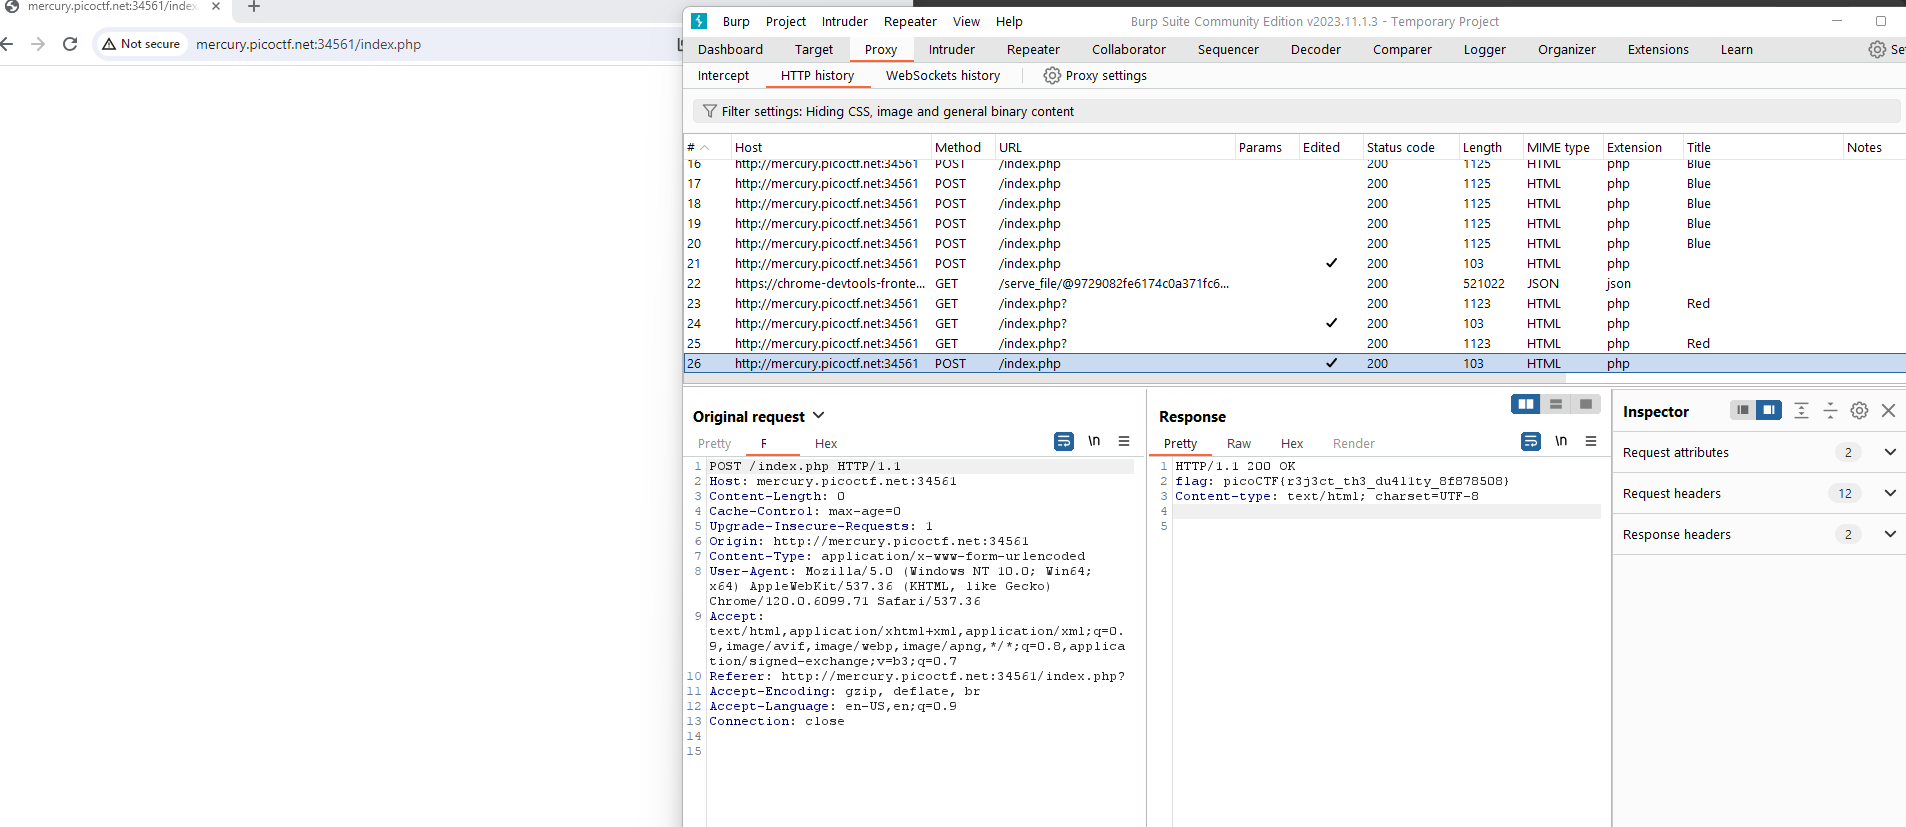Open request pane hamburger menu

[1124, 441]
